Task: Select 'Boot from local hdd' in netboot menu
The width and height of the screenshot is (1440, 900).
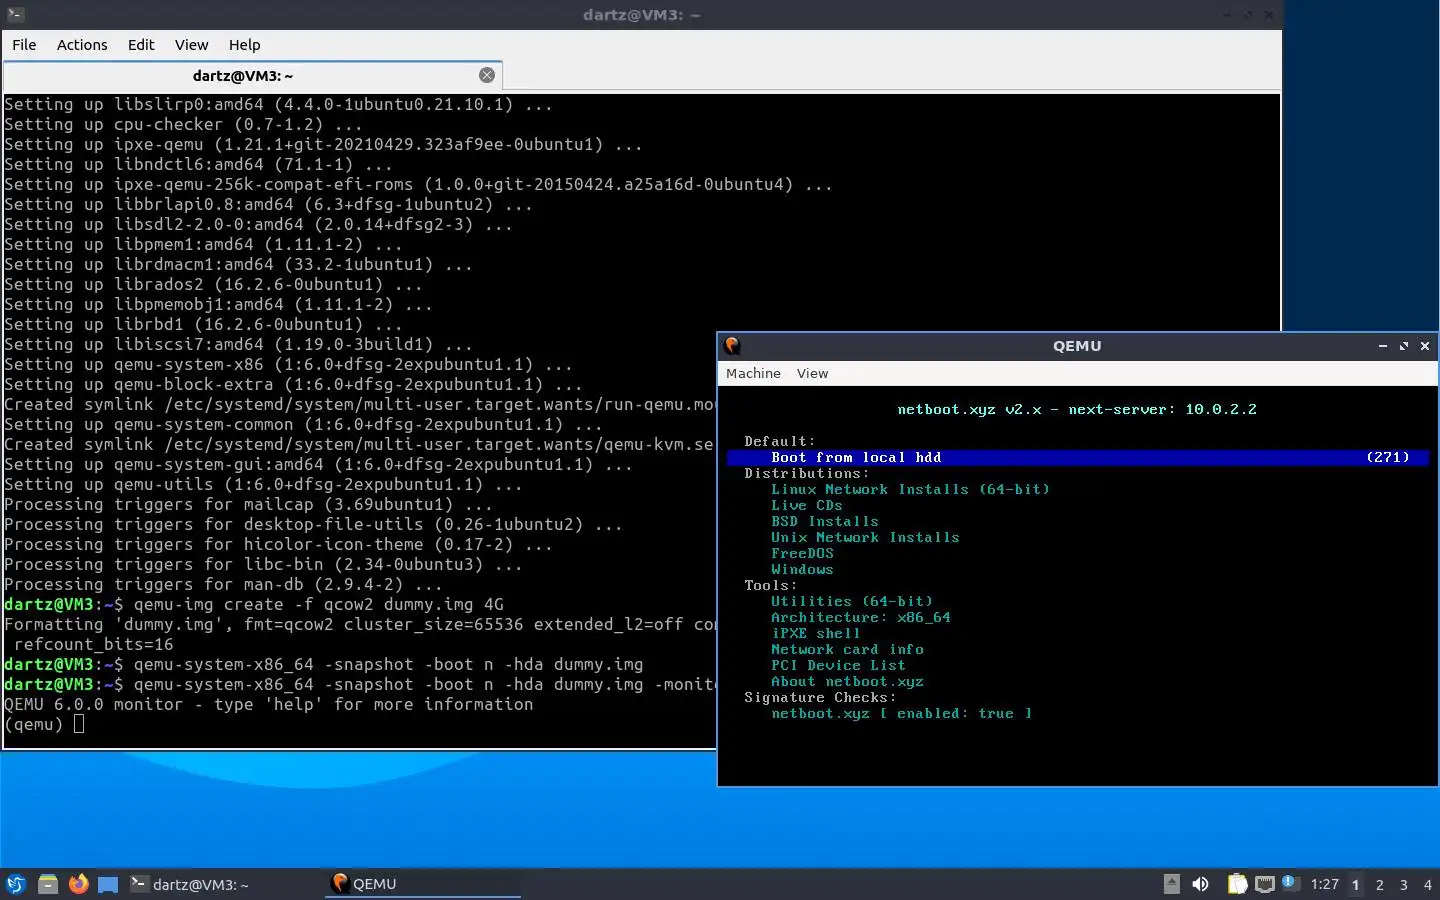Action: [x=1078, y=457]
